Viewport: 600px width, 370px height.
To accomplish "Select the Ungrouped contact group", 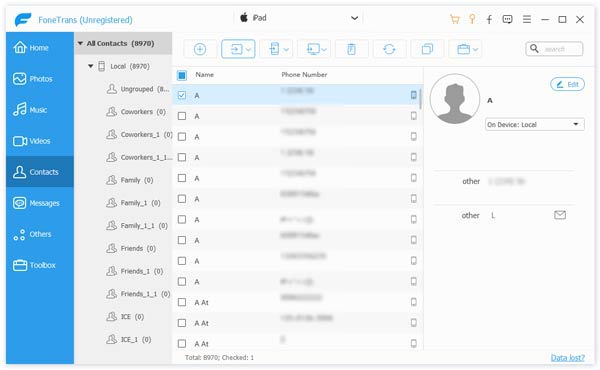I will click(x=138, y=89).
